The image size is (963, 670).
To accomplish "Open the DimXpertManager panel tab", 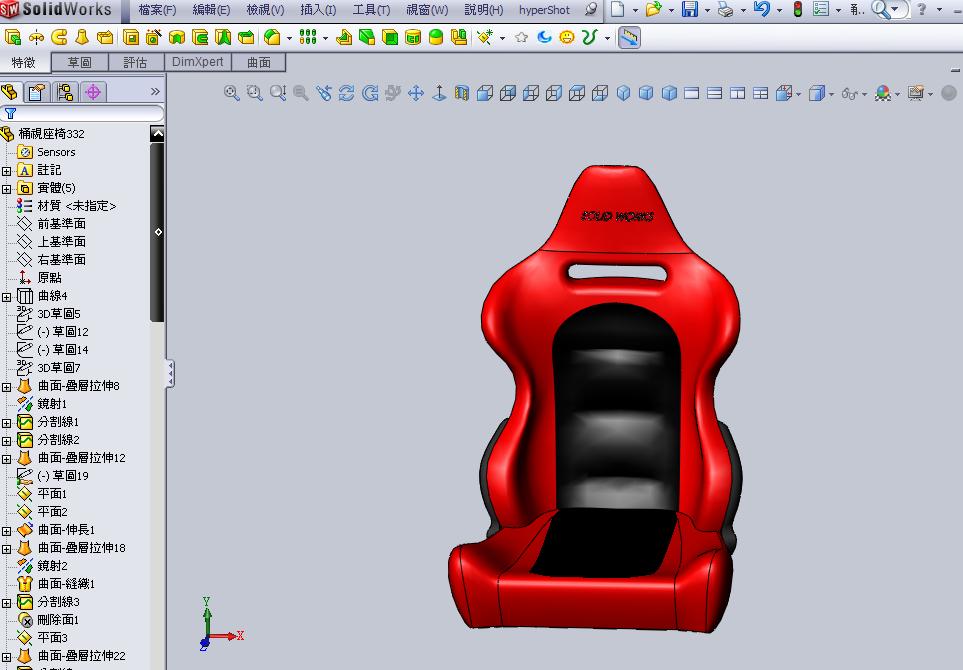I will pos(93,92).
